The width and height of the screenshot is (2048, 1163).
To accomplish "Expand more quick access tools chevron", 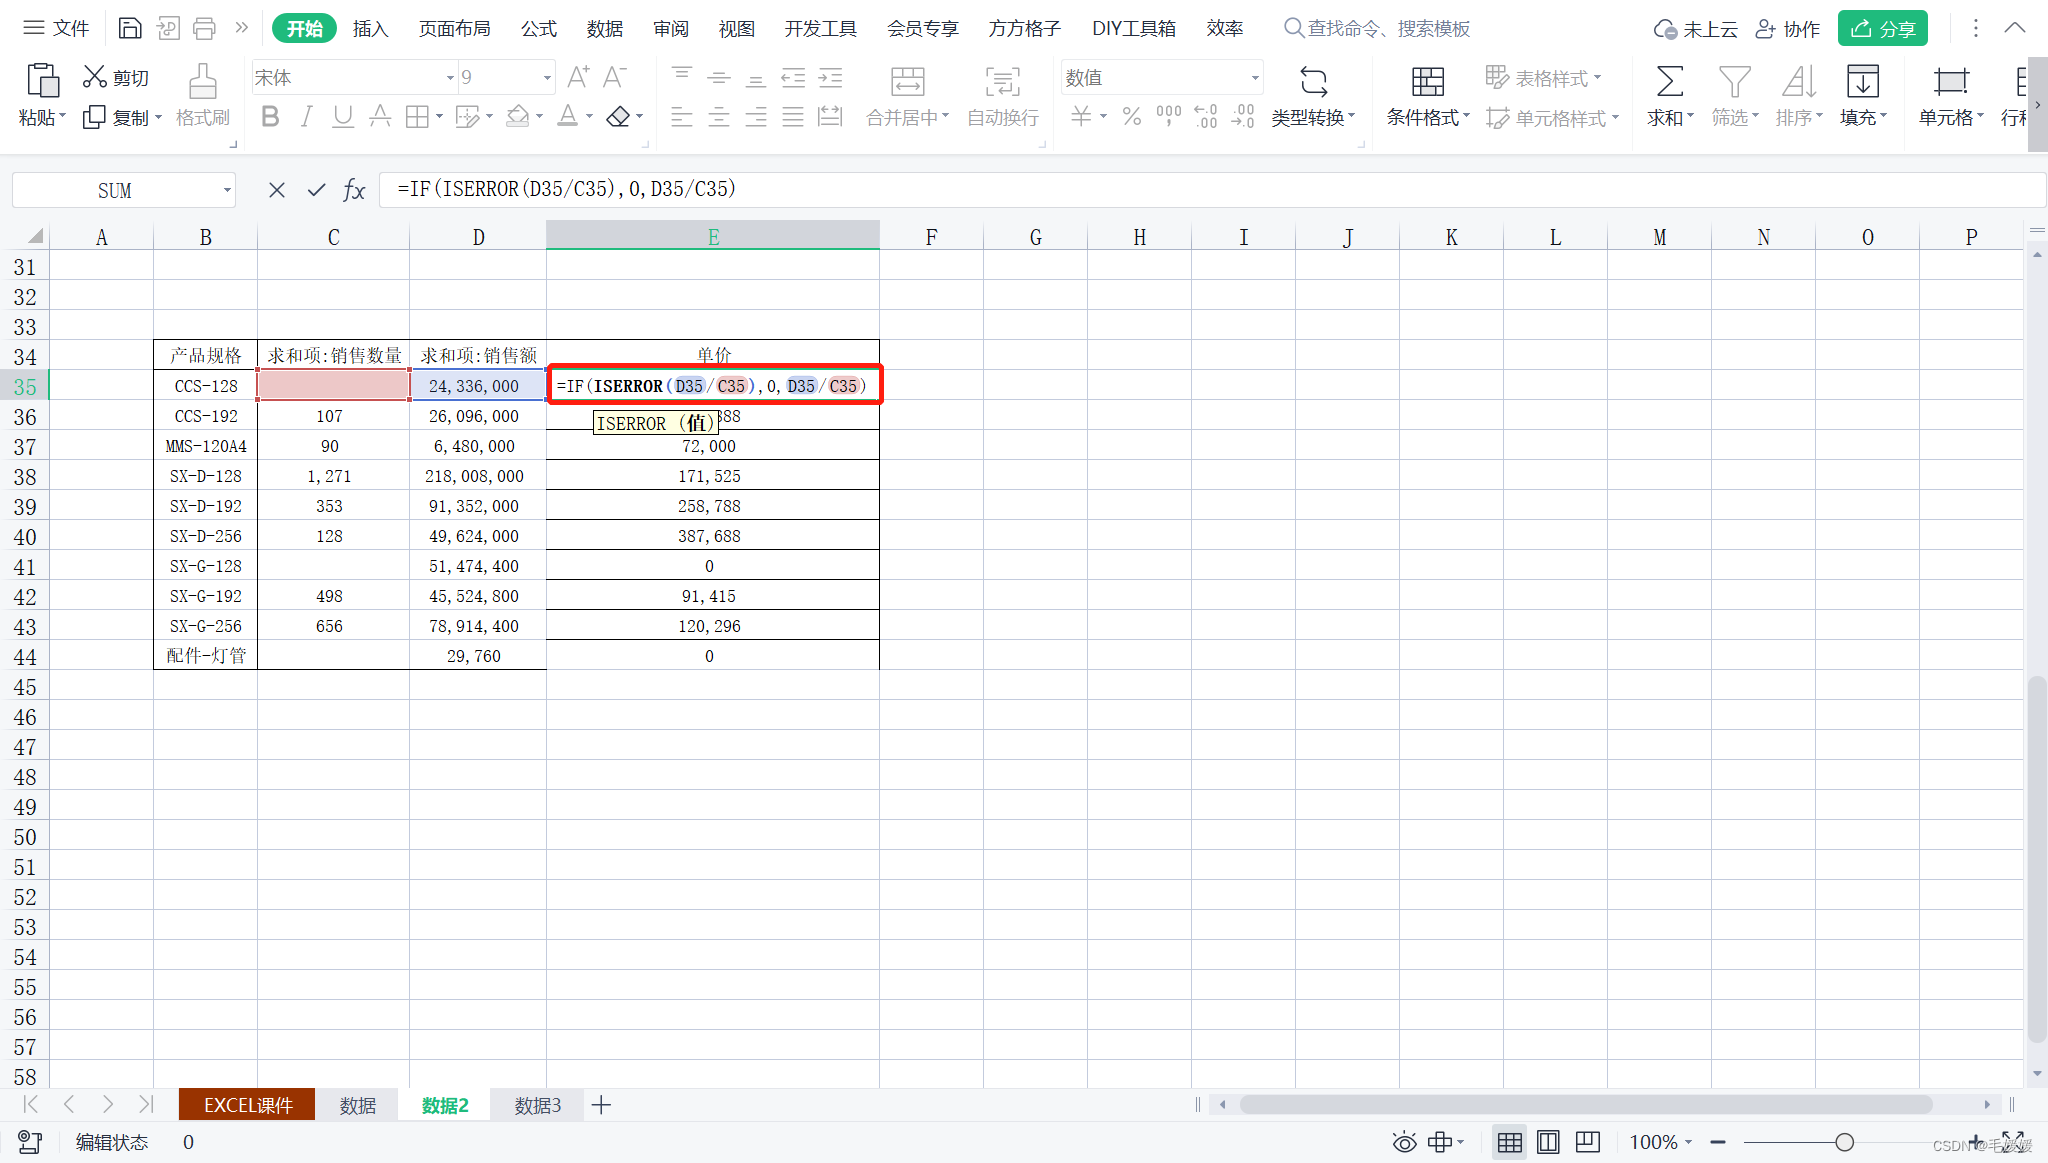I will coord(241,28).
